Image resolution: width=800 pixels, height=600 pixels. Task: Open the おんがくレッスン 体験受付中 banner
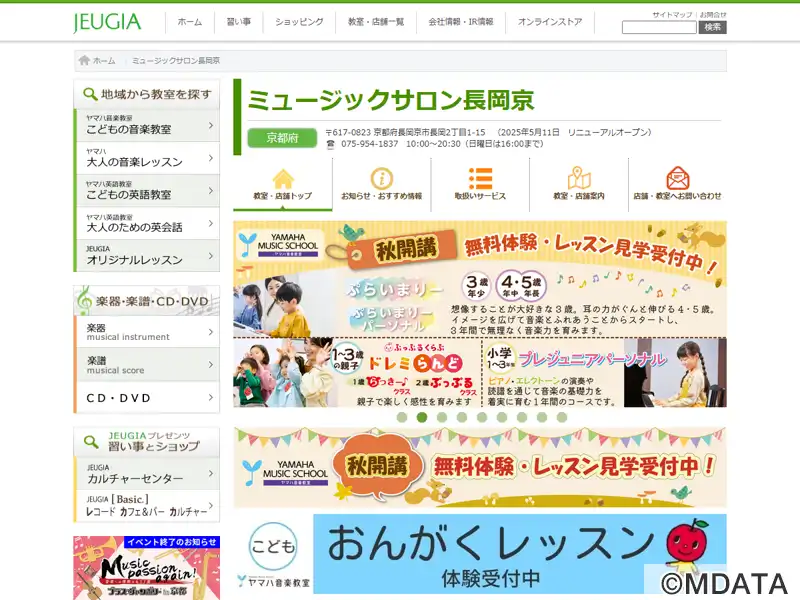pyautogui.click(x=480, y=555)
